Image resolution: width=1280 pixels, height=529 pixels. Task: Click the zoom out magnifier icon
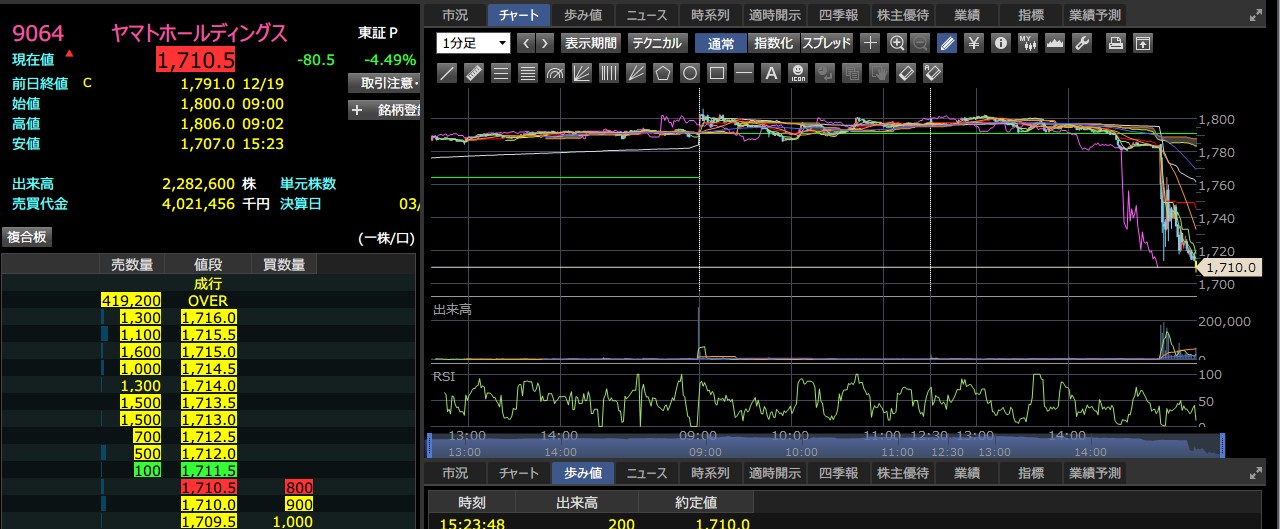pos(920,43)
